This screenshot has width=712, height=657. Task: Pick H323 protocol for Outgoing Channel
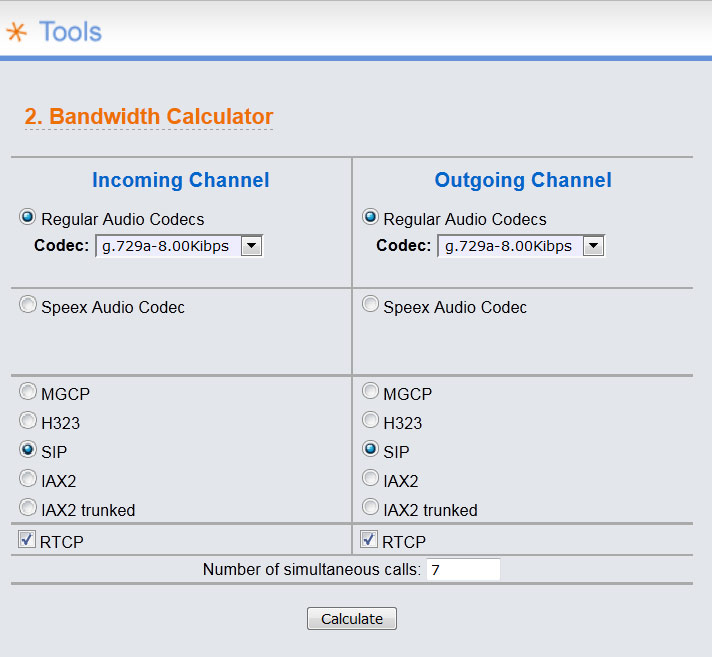[371, 421]
